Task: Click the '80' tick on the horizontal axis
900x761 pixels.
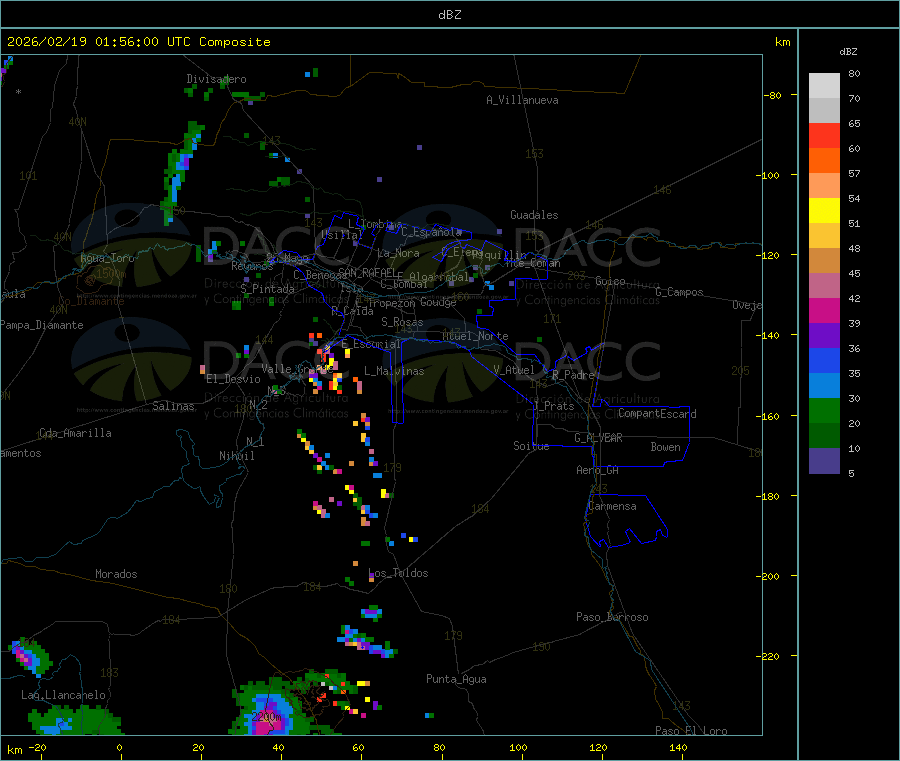Action: coord(439,747)
